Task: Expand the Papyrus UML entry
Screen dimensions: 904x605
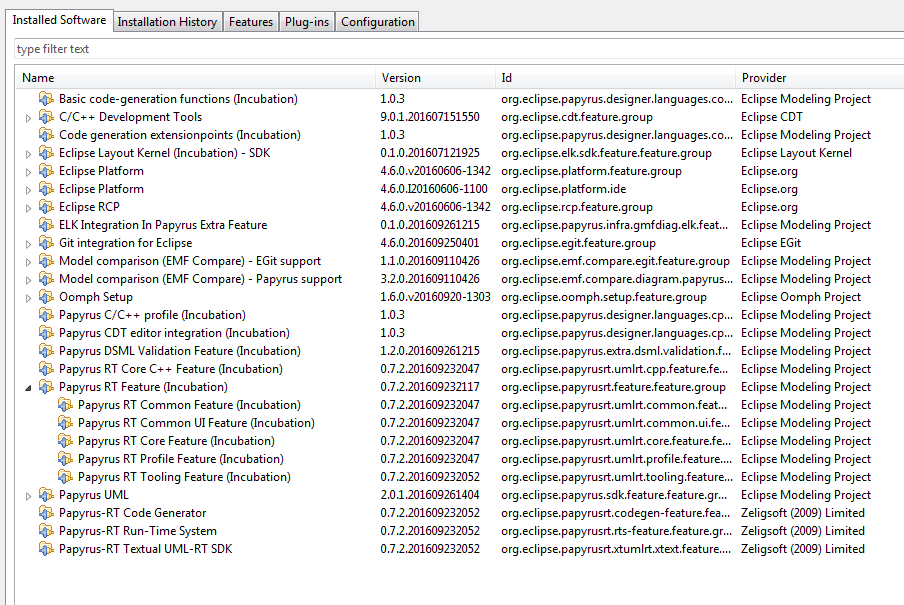Action: coord(28,496)
